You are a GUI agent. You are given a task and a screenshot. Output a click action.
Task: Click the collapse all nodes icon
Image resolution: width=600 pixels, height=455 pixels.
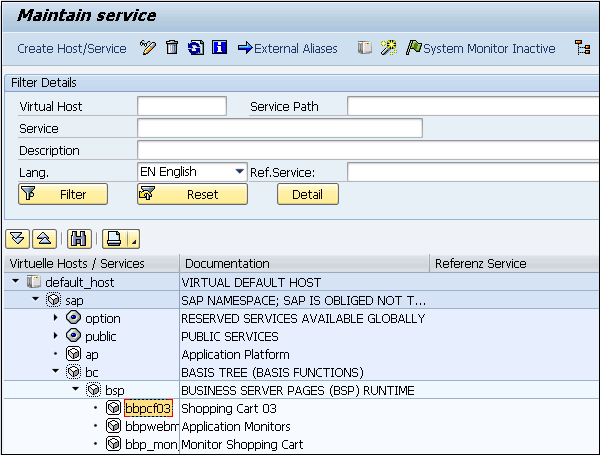click(x=44, y=239)
